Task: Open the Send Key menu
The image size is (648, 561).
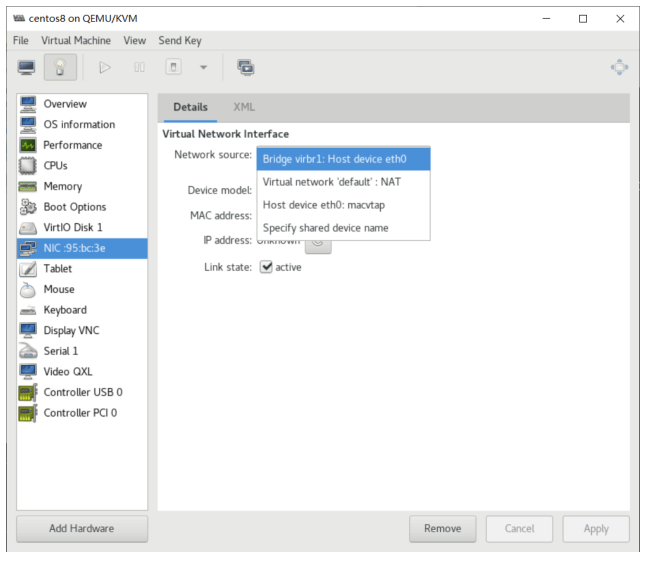Action: [x=180, y=41]
